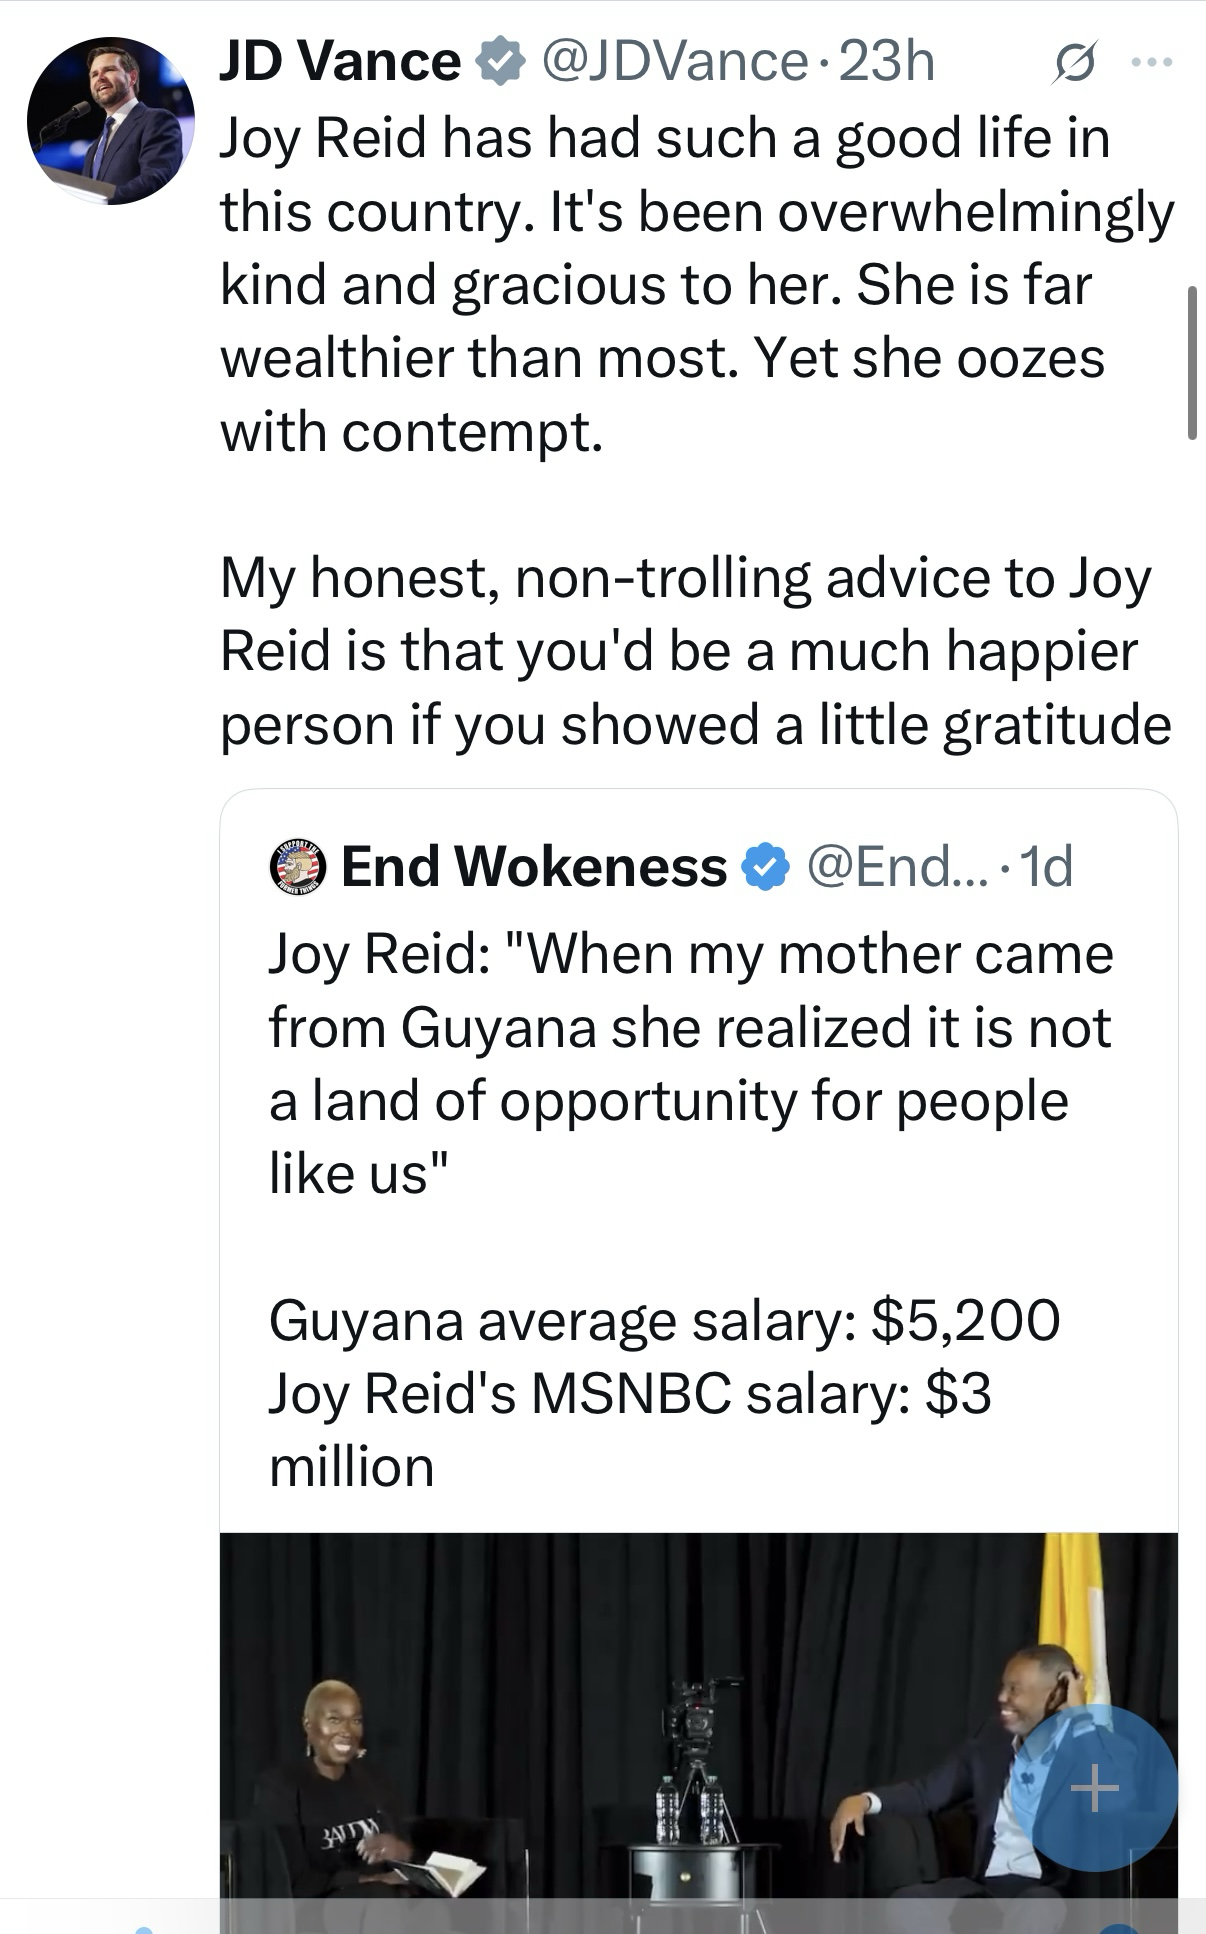Click the "Guyana average salary: $5,200" line

pyautogui.click(x=664, y=1320)
